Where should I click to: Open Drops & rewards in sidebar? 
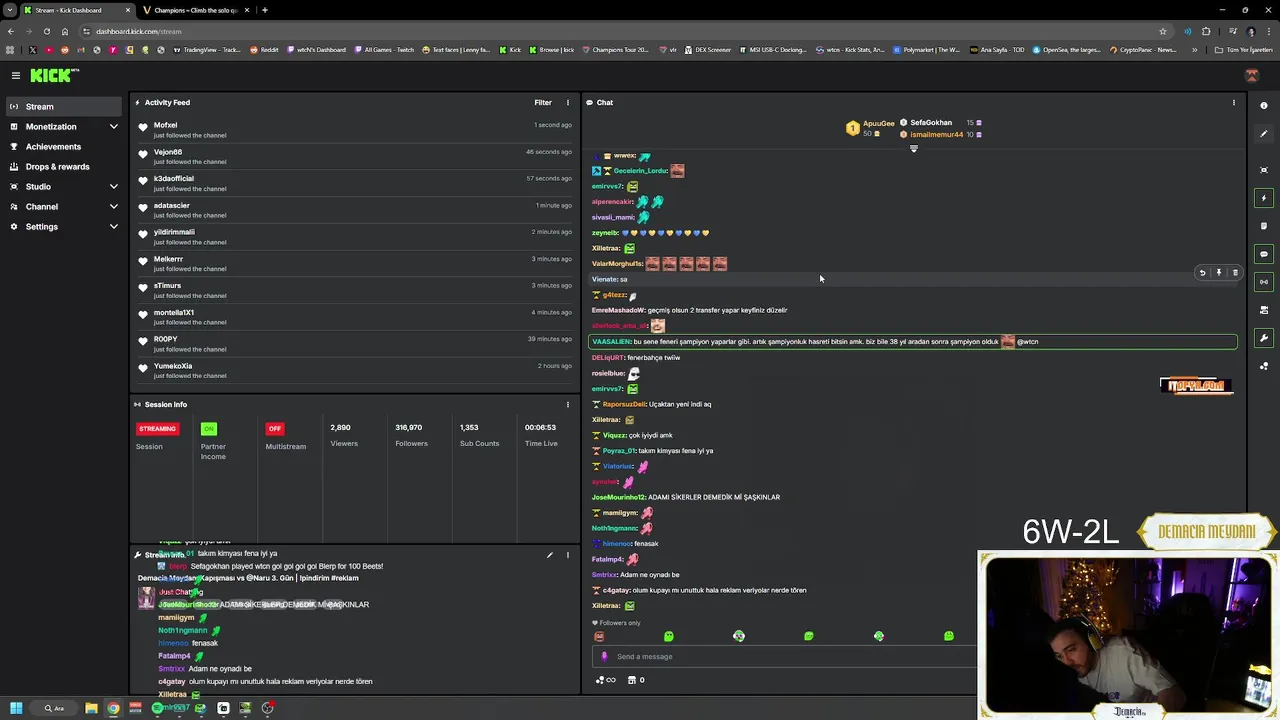coord(62,166)
